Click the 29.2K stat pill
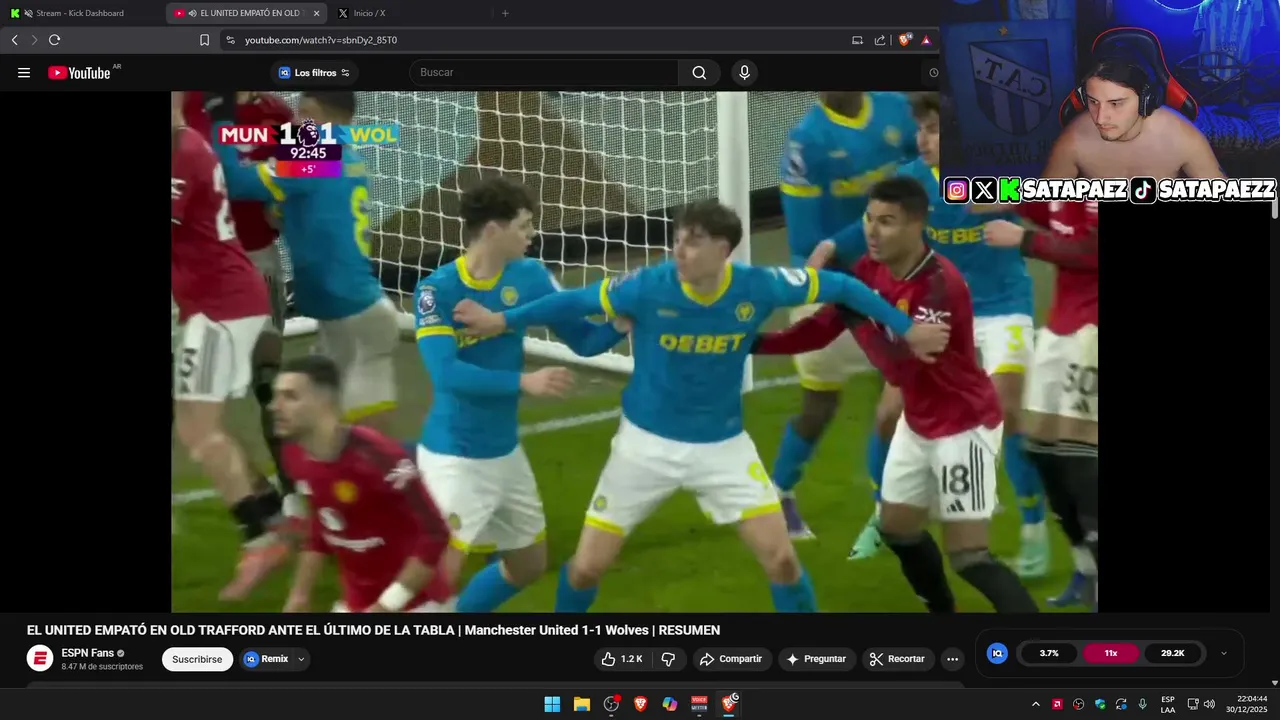The width and height of the screenshot is (1280, 720). [1173, 653]
